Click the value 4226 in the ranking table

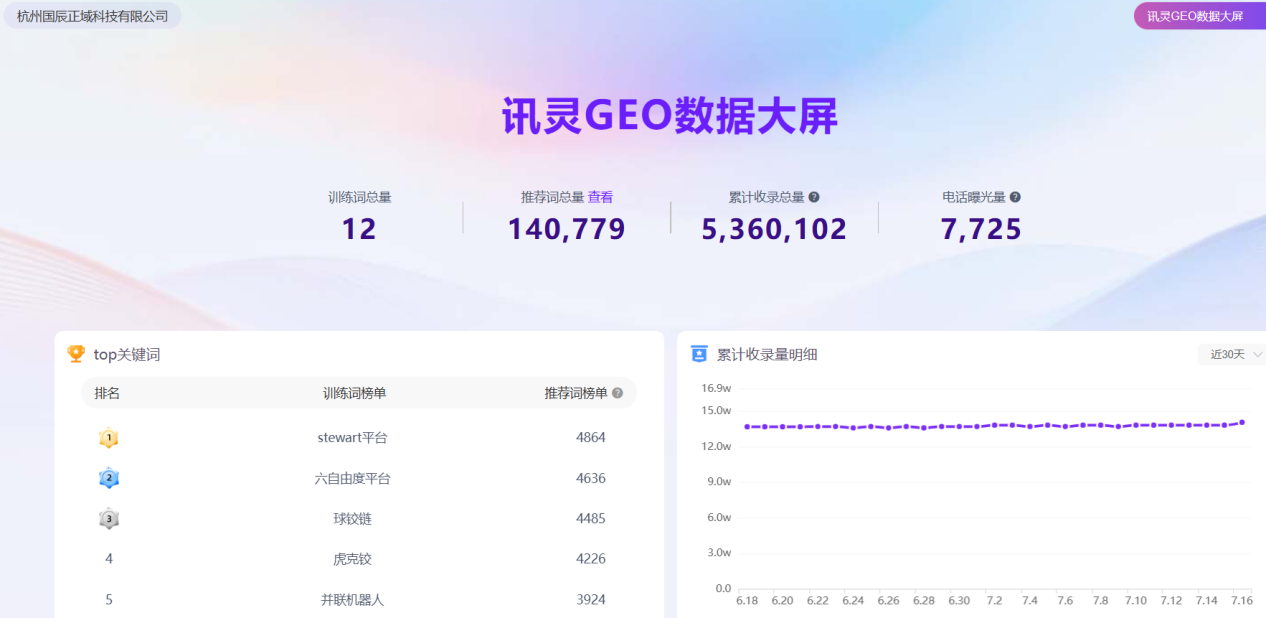(591, 559)
